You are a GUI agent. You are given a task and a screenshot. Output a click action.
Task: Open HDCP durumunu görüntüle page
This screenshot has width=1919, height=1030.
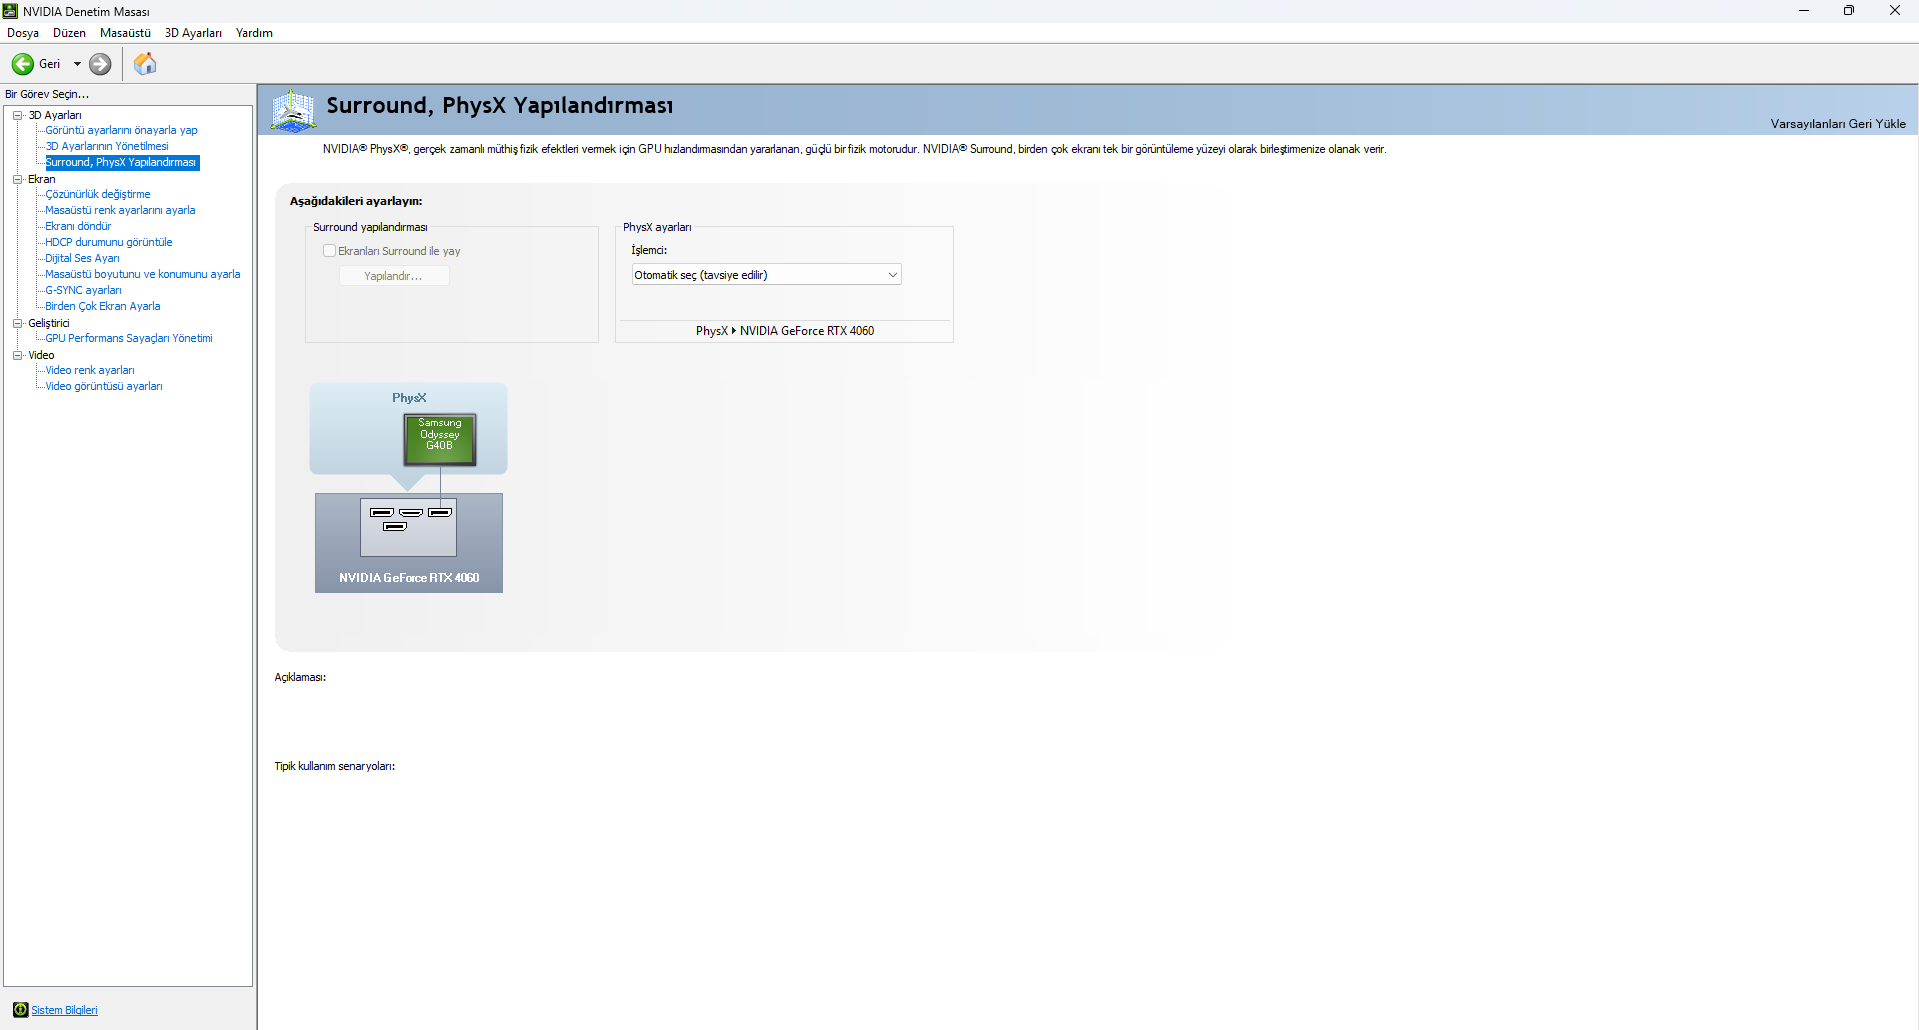109,242
